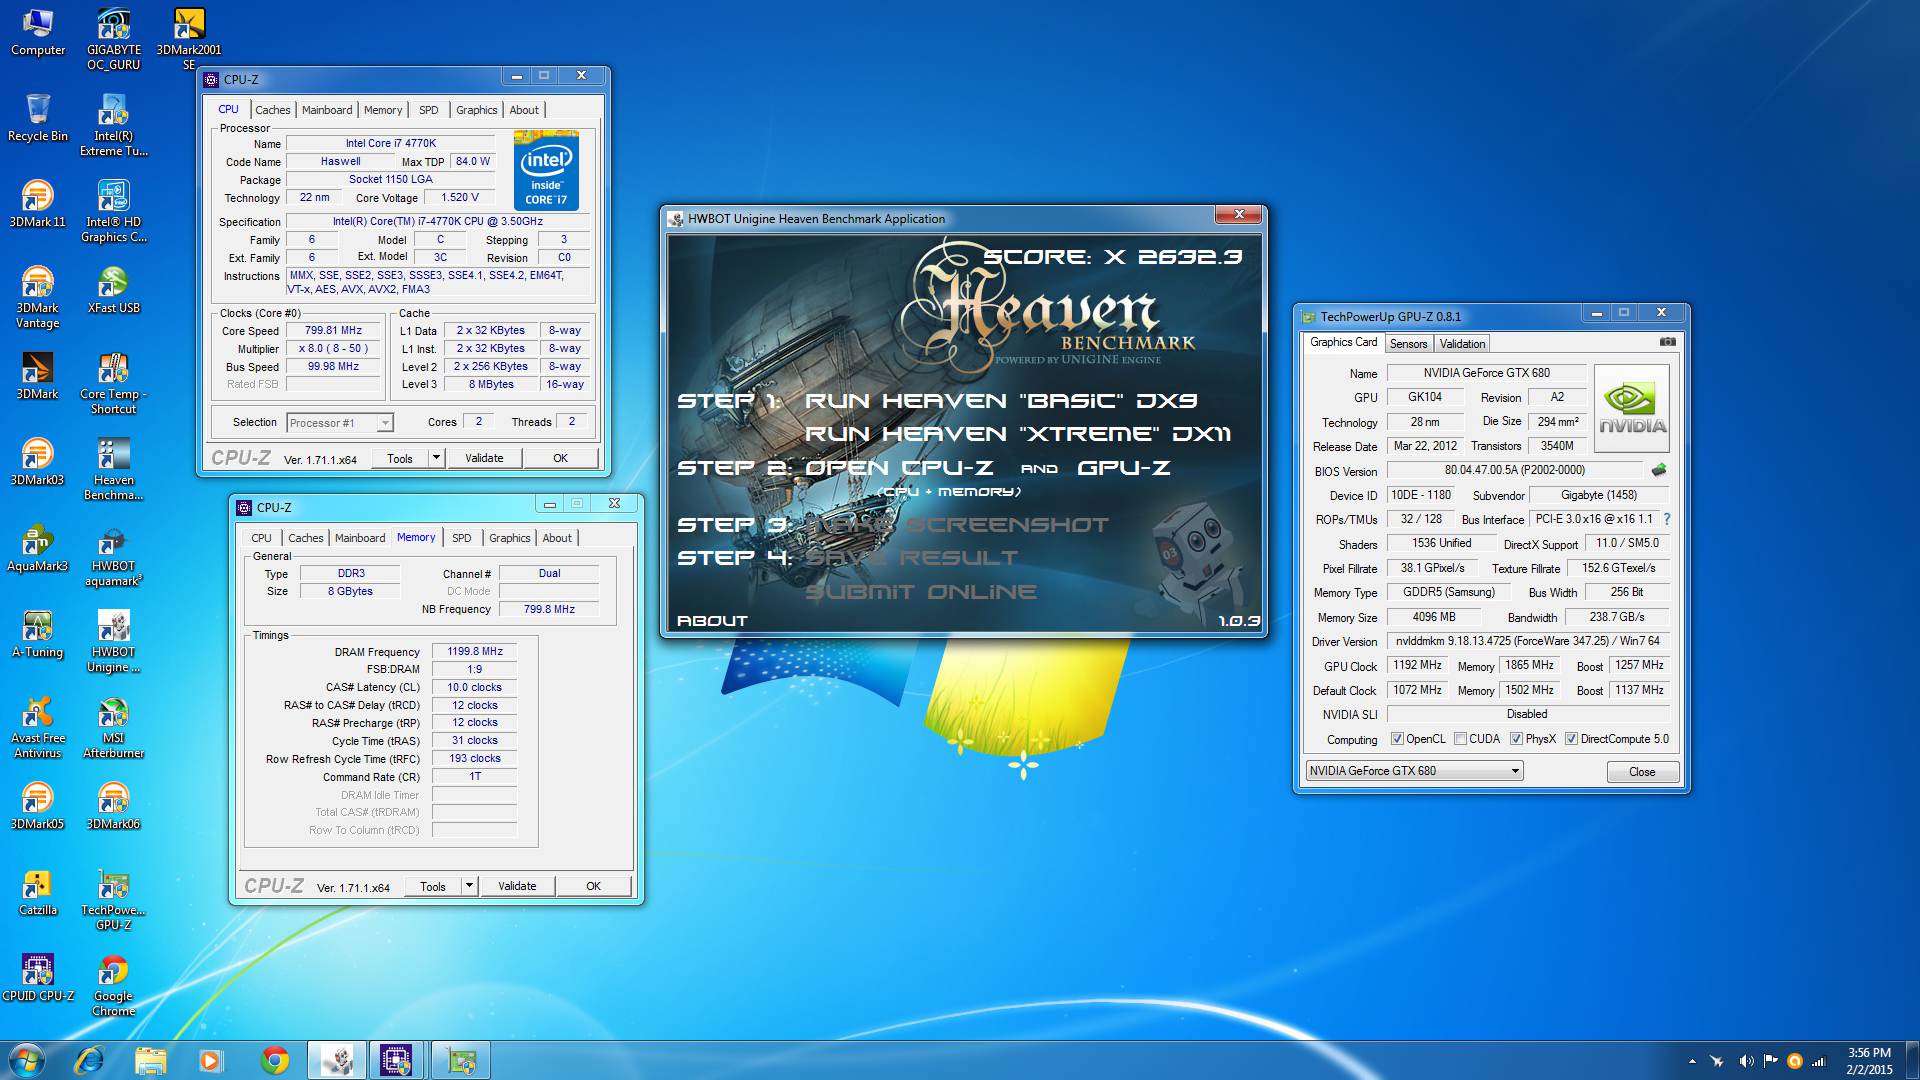Expand Tools arrow in lower CPU-Z window

pos(469,886)
